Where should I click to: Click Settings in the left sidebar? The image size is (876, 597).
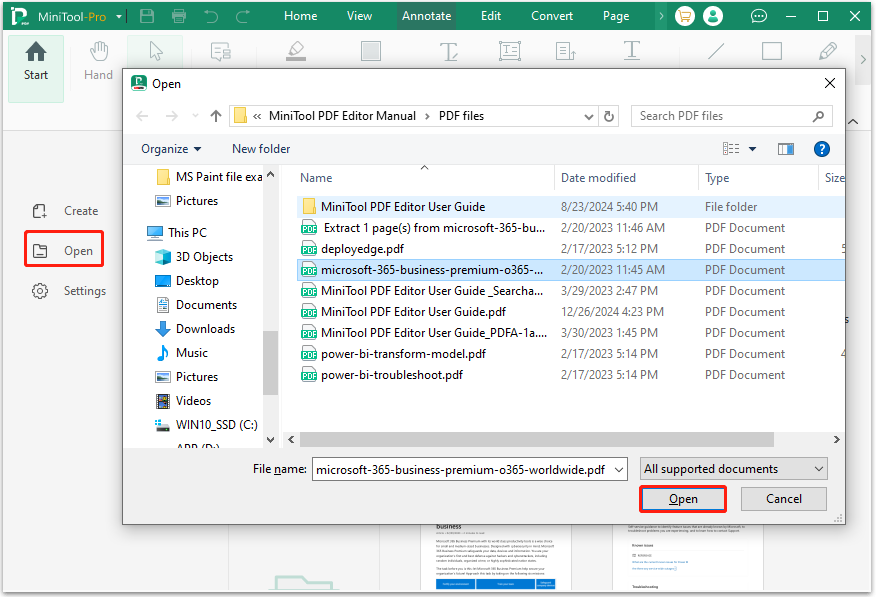pyautogui.click(x=69, y=291)
